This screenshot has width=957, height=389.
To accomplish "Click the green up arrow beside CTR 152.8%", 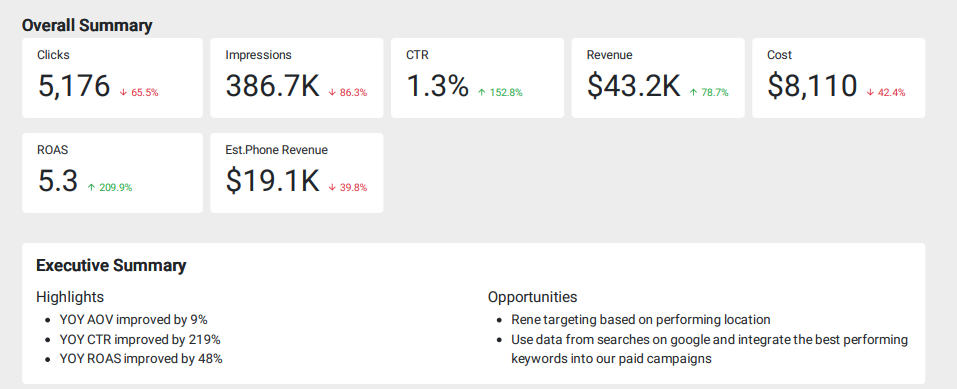I will point(482,93).
